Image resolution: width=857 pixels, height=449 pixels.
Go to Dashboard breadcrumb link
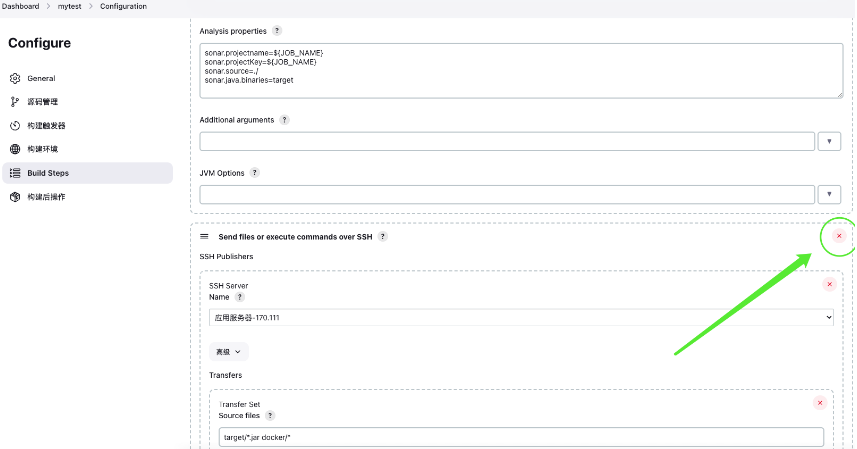20,7
